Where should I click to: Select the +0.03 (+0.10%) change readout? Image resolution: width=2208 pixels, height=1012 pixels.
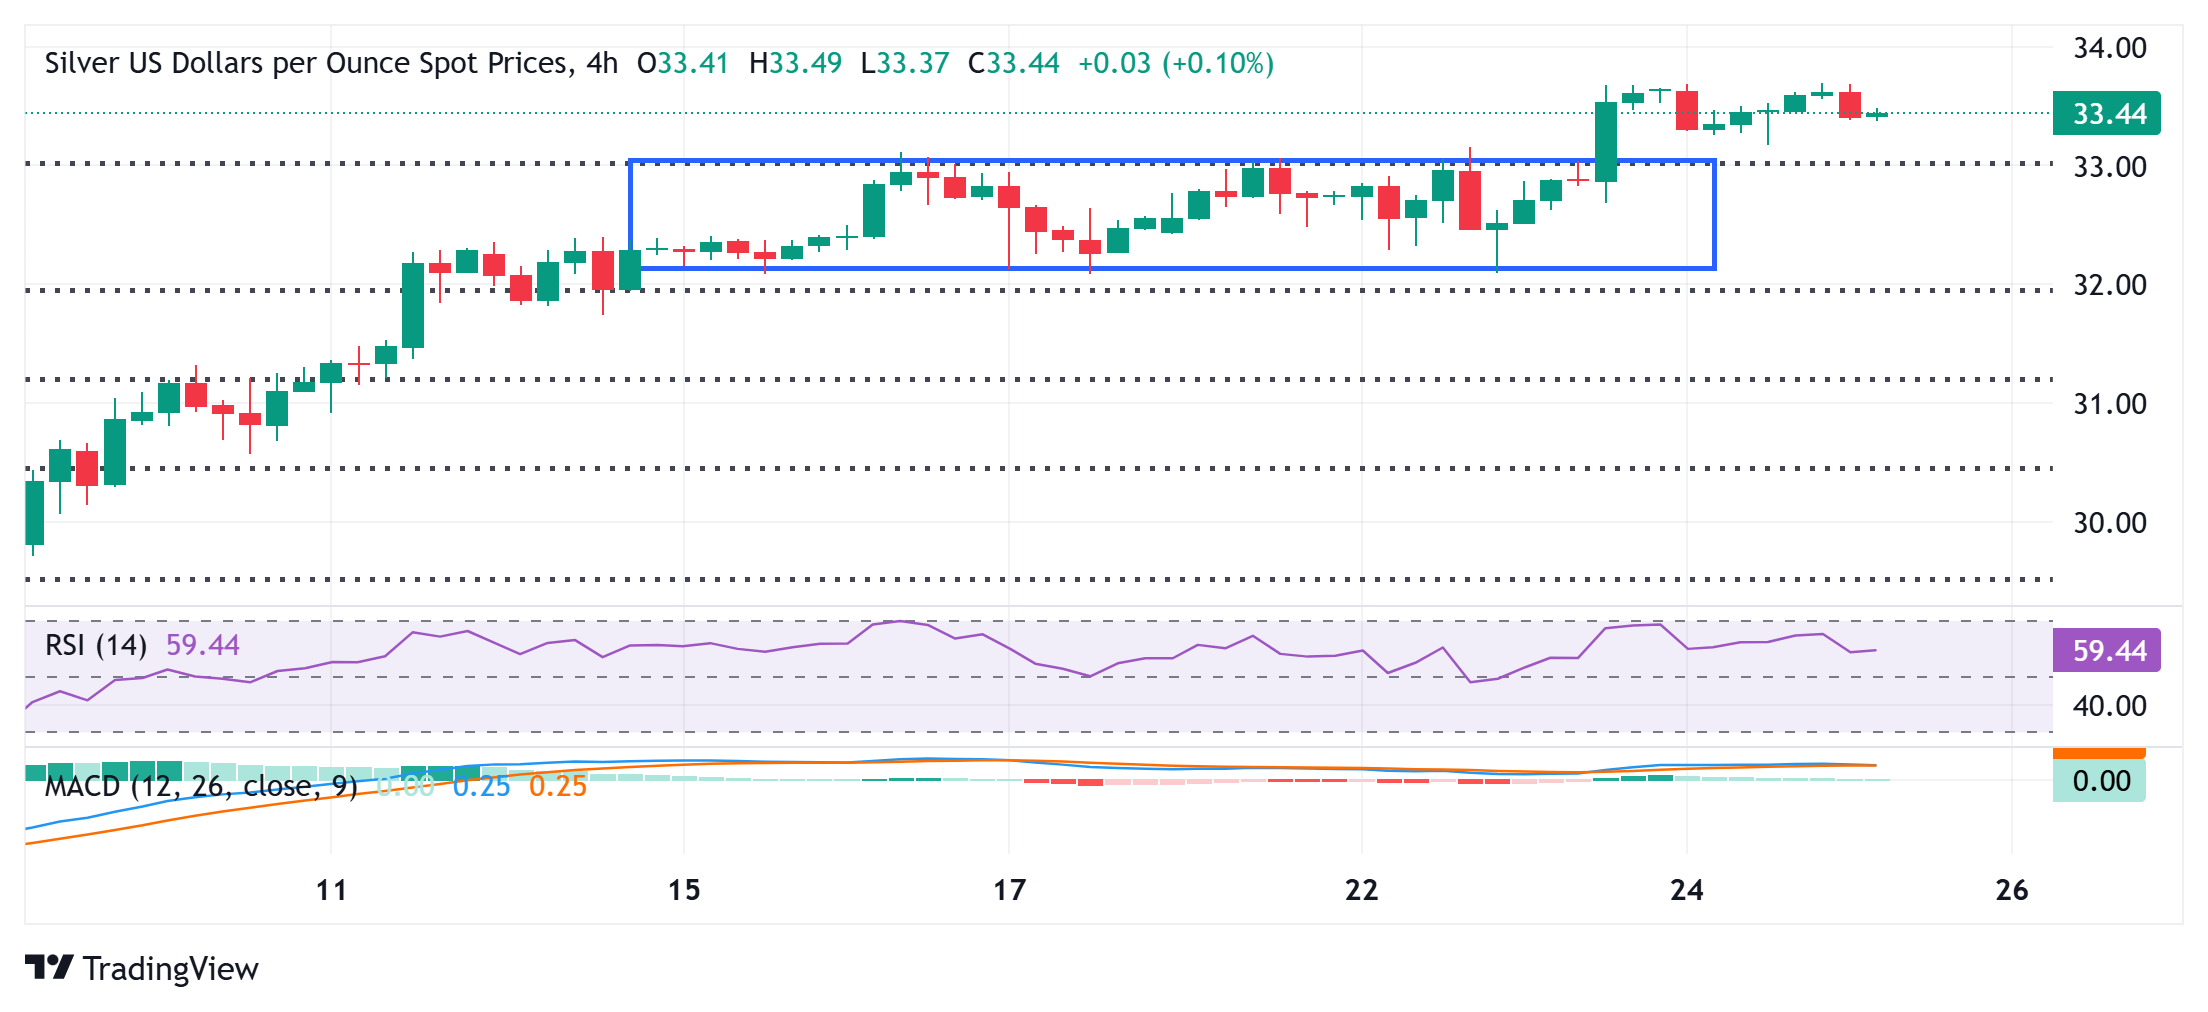[1176, 64]
